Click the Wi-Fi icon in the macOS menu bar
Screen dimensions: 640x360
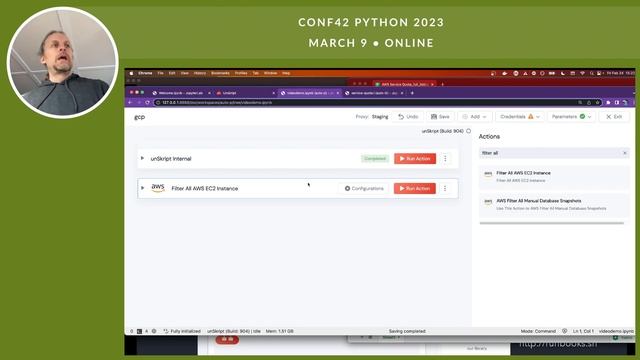tap(582, 73)
